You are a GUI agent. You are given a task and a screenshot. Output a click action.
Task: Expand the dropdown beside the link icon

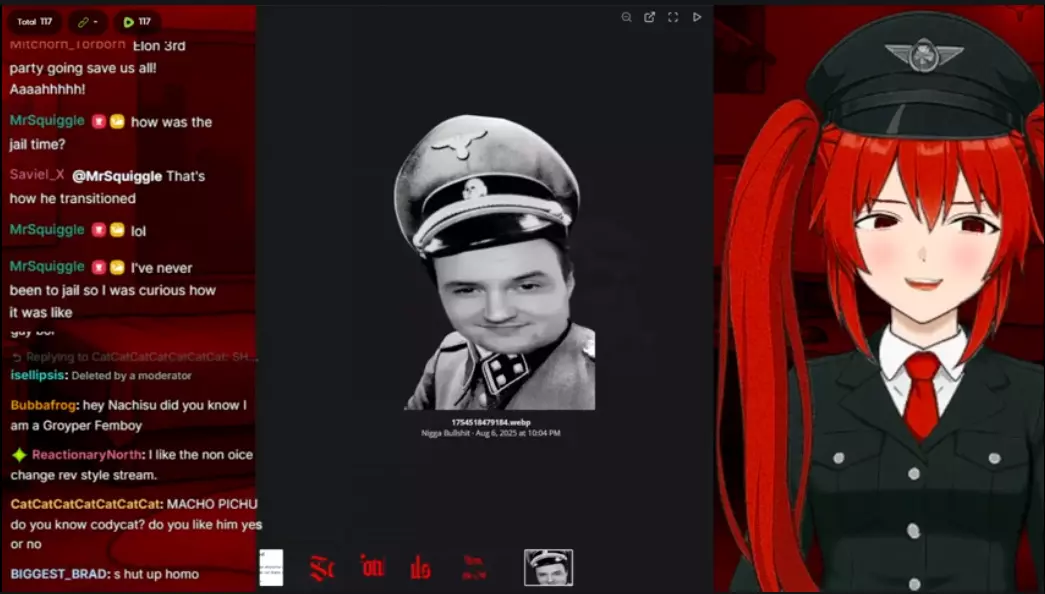click(96, 22)
